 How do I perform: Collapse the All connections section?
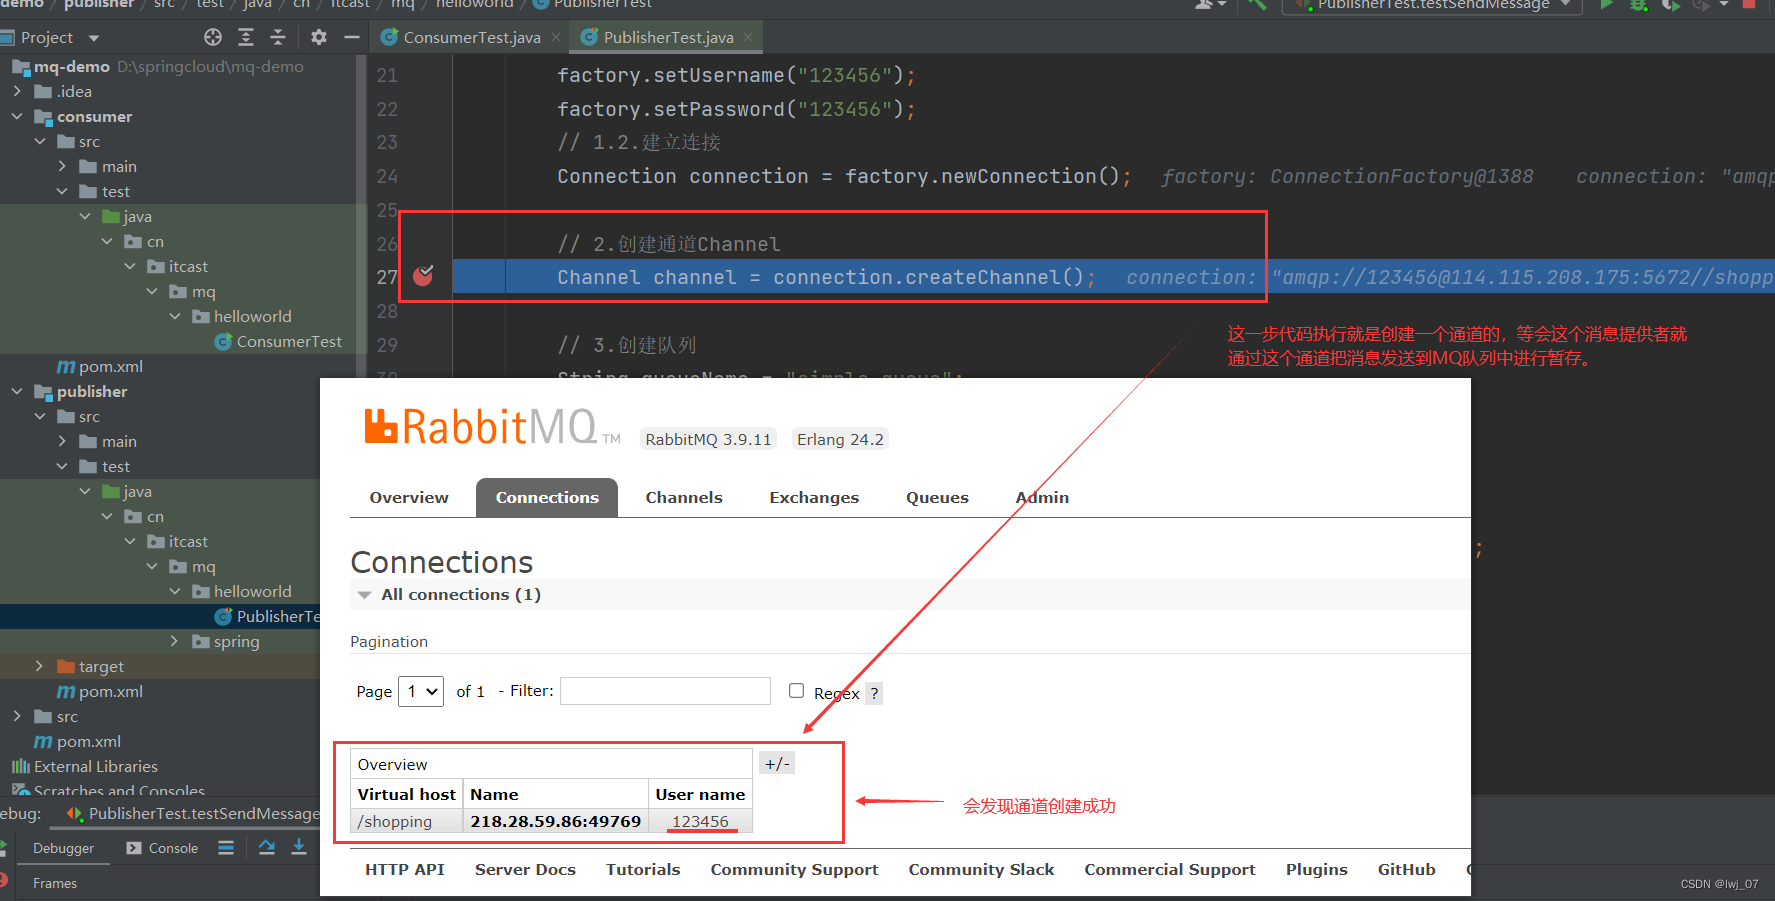tap(364, 594)
